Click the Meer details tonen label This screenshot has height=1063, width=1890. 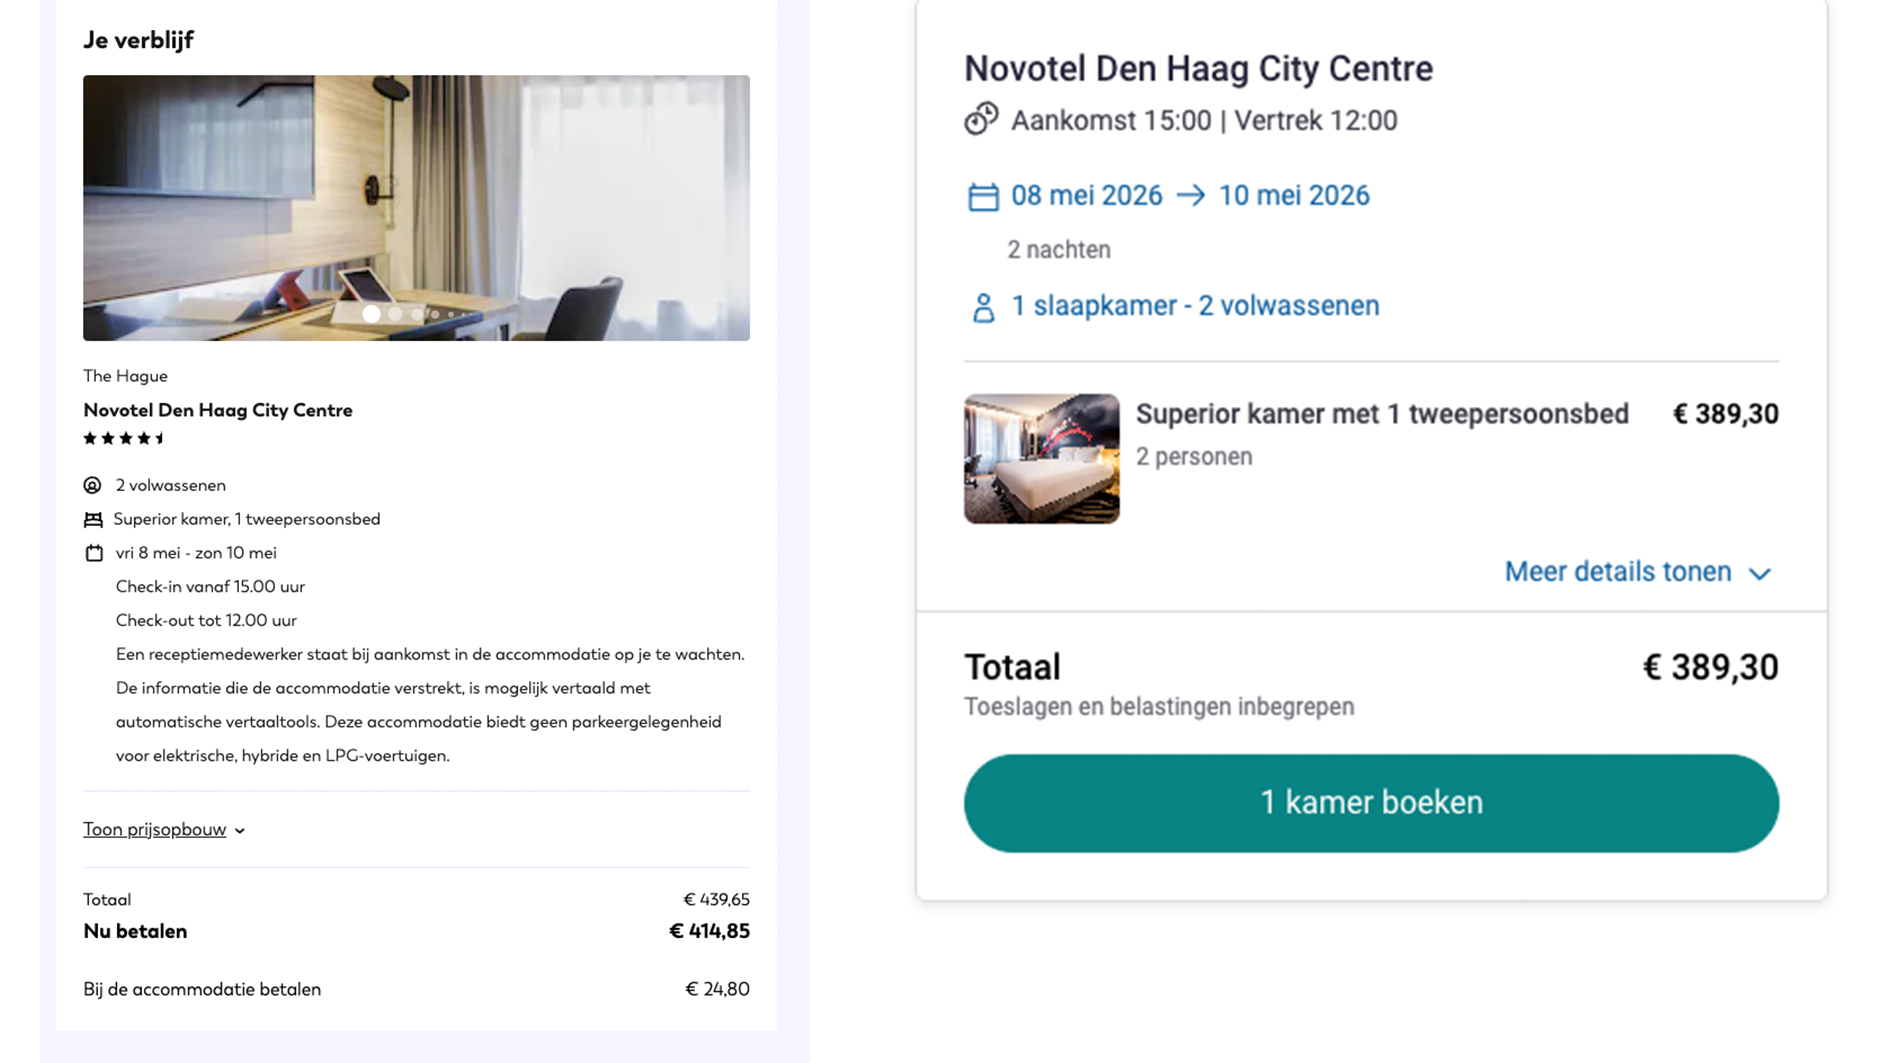[1616, 571]
